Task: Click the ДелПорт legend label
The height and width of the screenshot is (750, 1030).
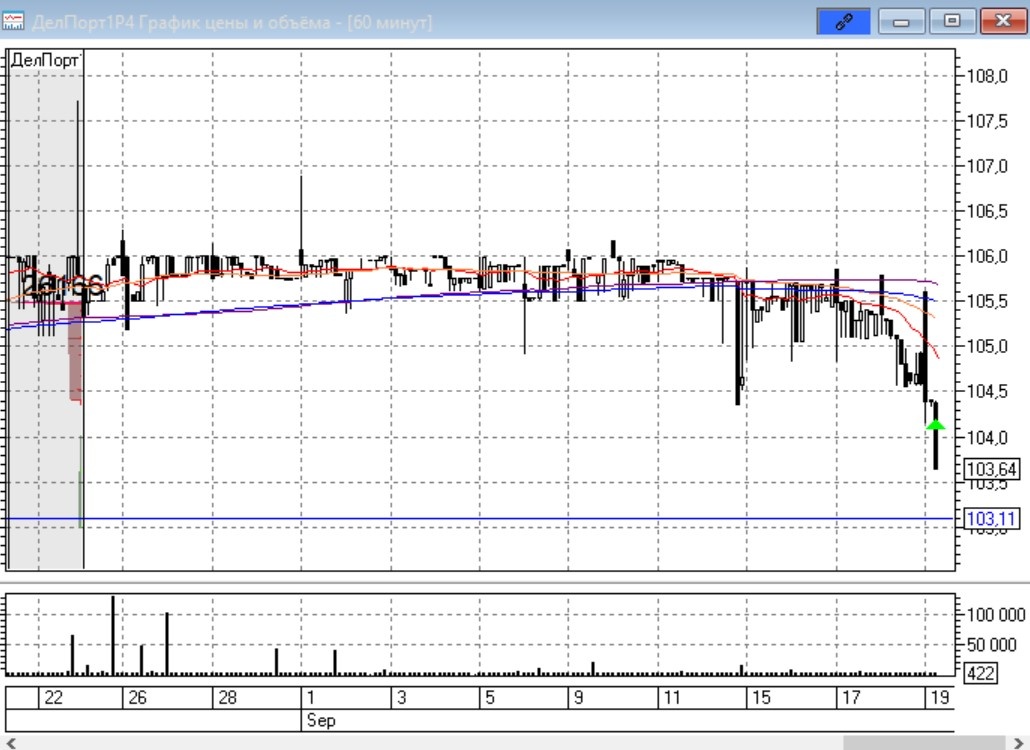Action: (x=45, y=60)
